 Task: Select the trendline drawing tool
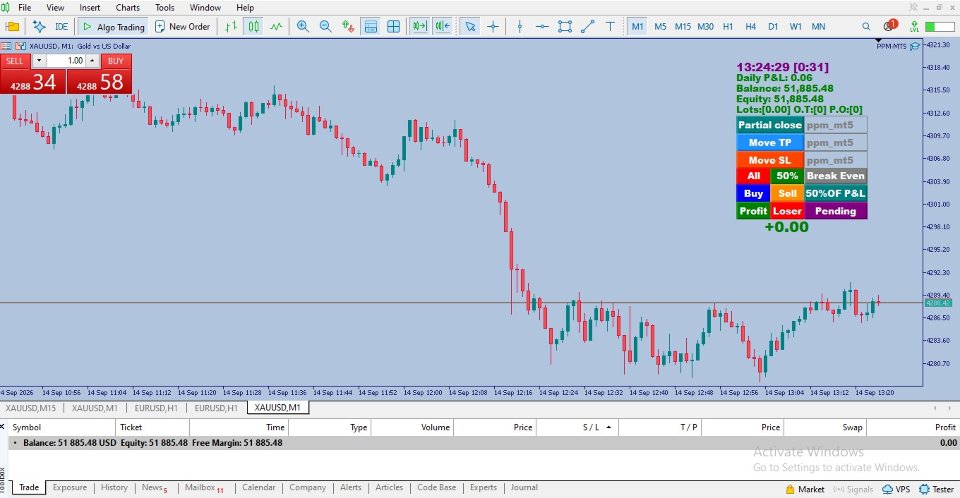(588, 26)
